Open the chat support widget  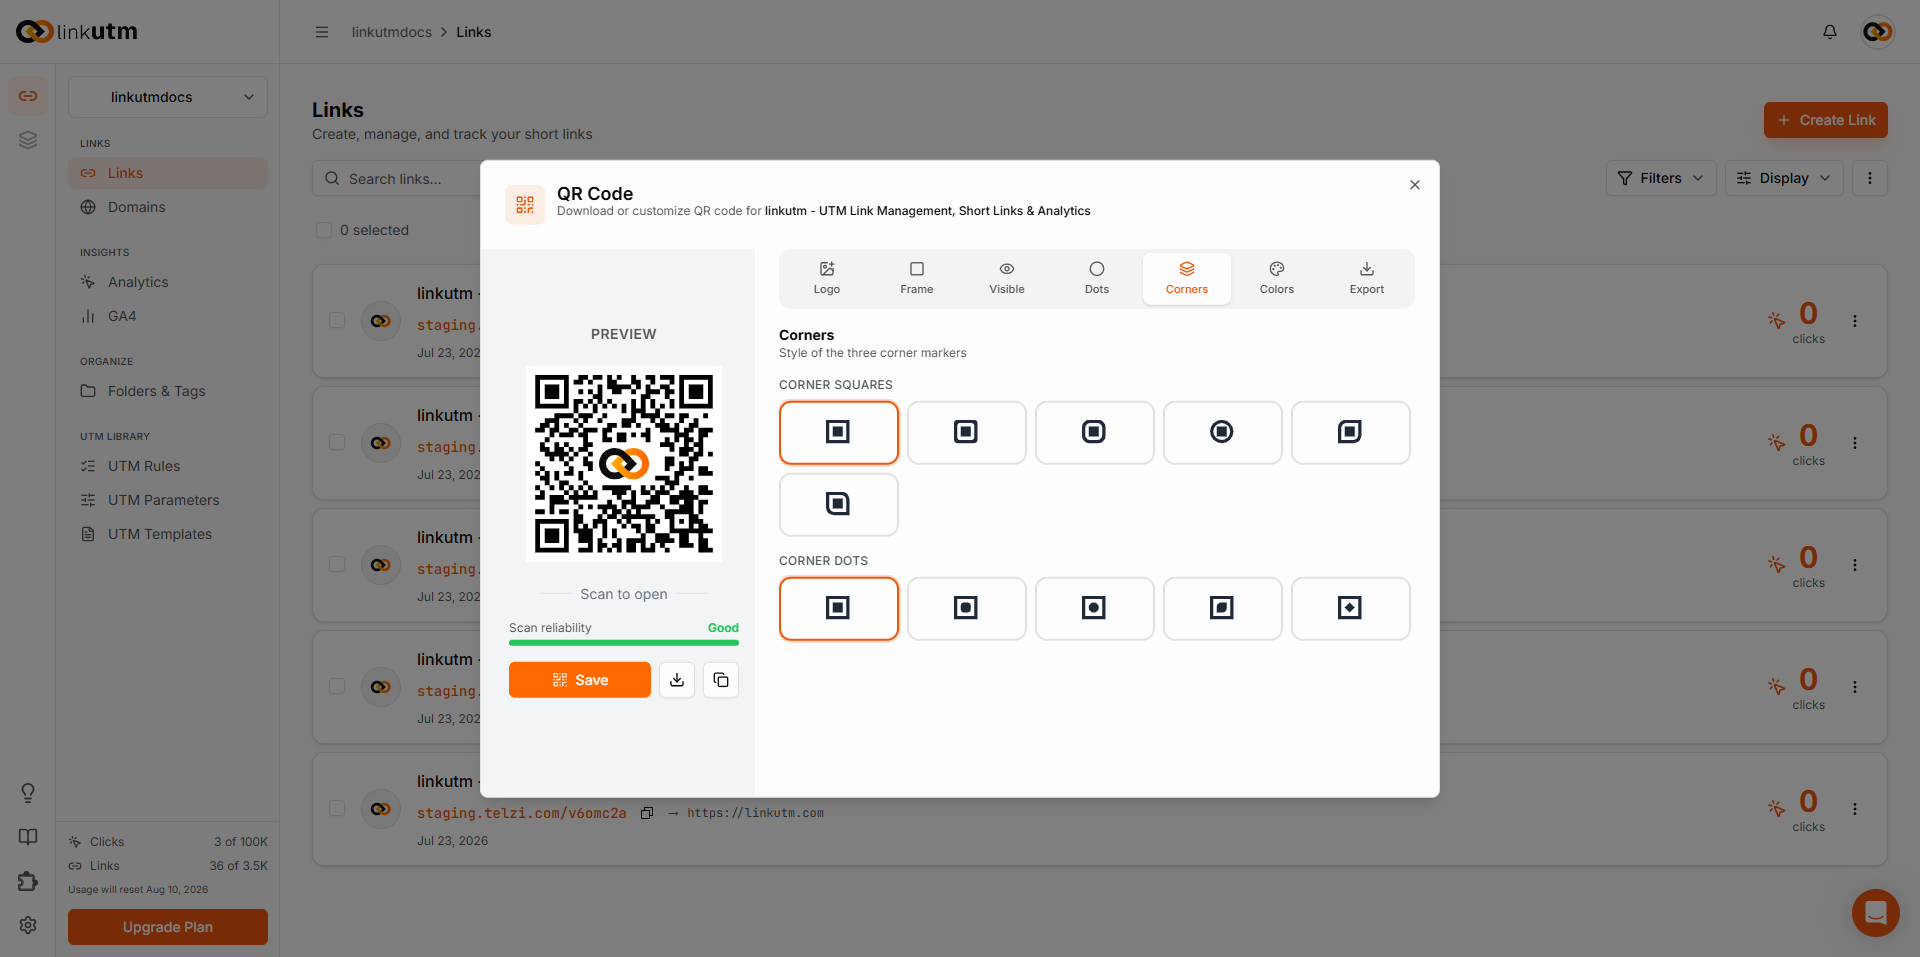pos(1876,913)
